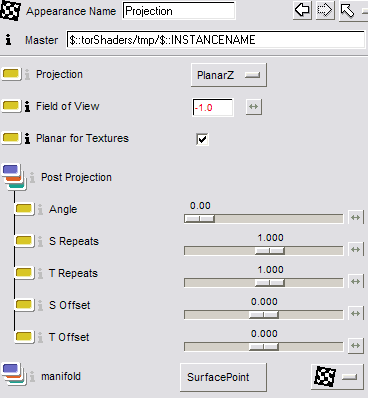368x398 pixels.
Task: Toggle the Planar for Textures checkbox
Action: coord(202,139)
